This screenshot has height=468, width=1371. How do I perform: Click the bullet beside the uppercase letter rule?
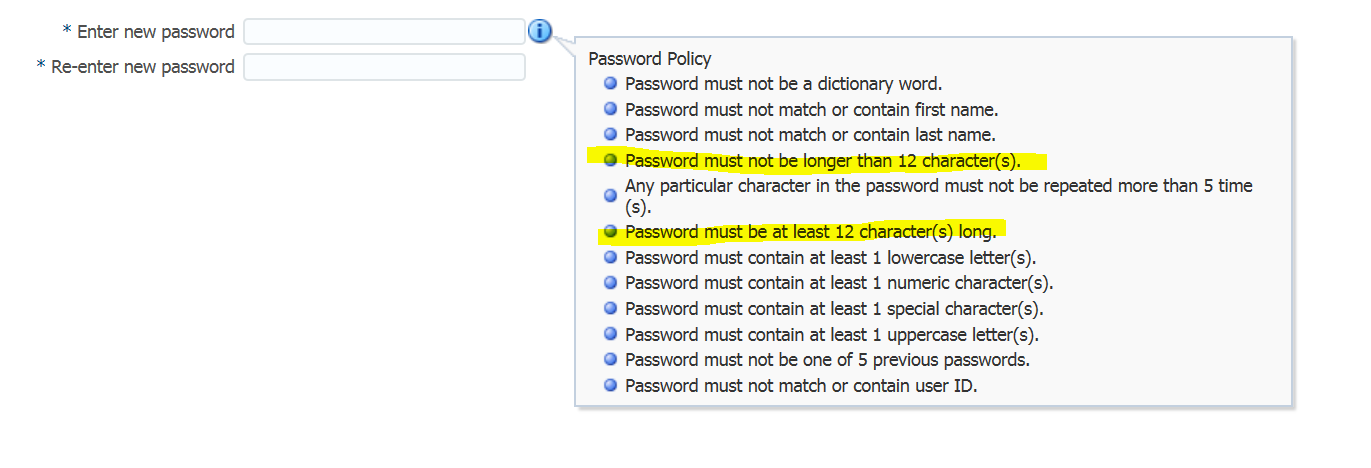[x=611, y=334]
